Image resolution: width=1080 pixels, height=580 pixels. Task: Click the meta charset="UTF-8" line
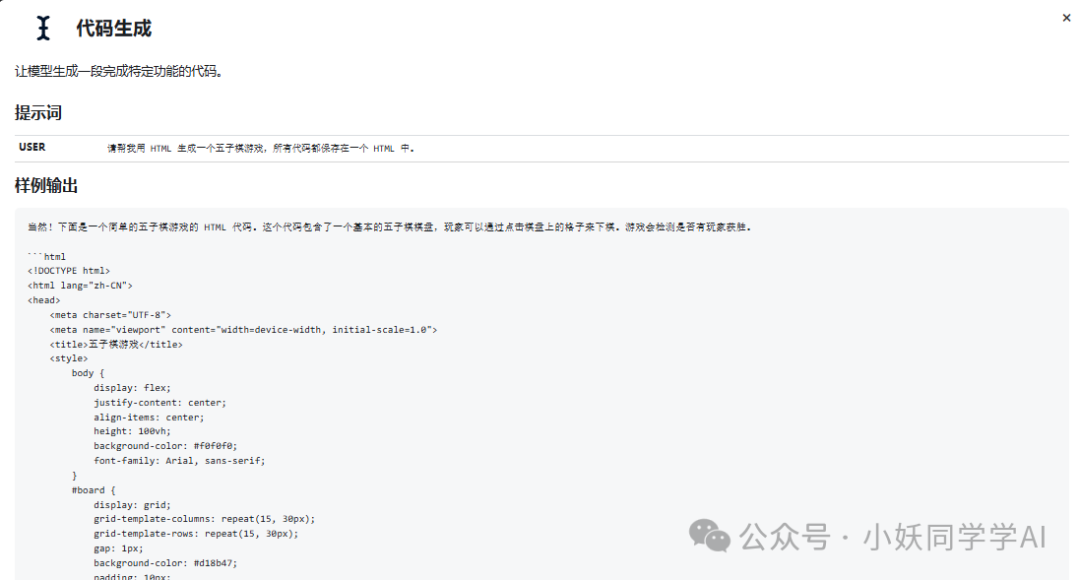tap(110, 315)
